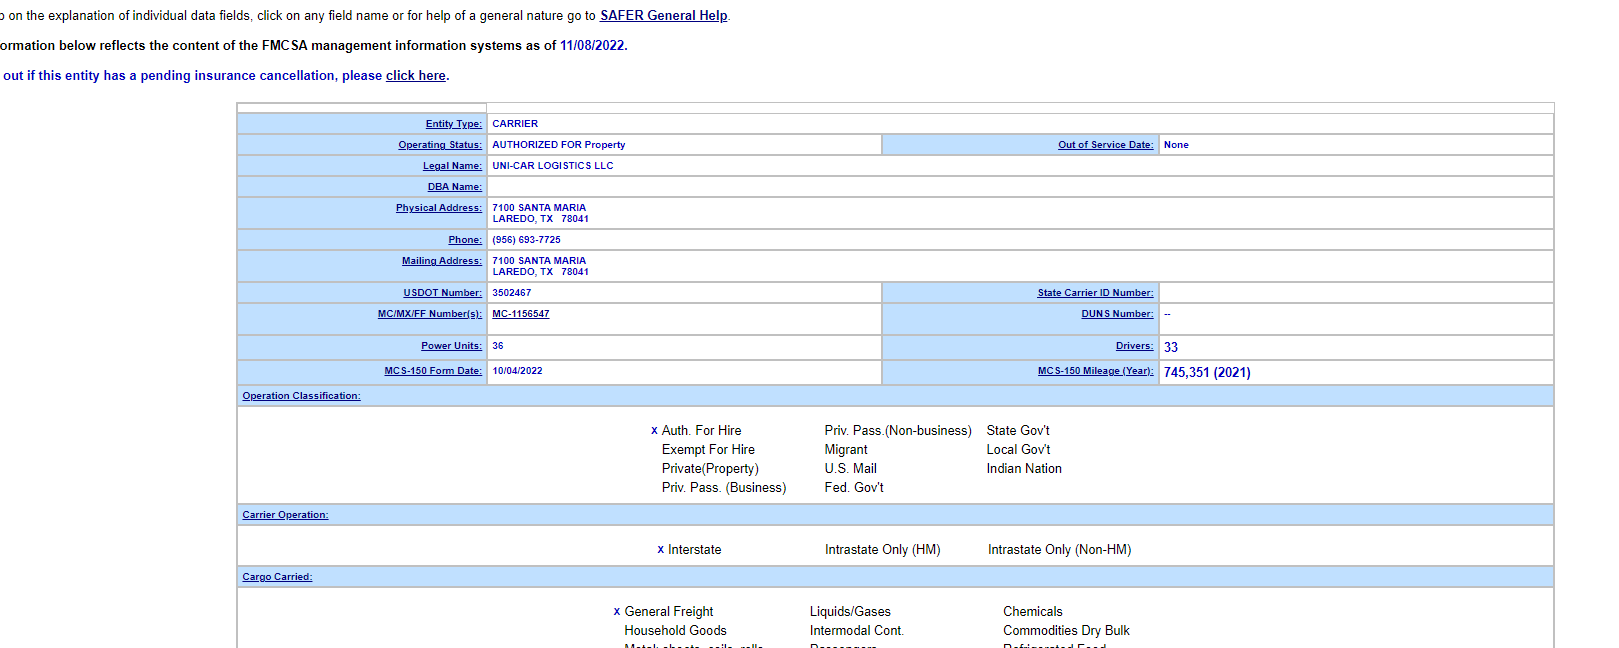Click 'Priv. Pass. (Business)' classification
1619x648 pixels.
[724, 488]
